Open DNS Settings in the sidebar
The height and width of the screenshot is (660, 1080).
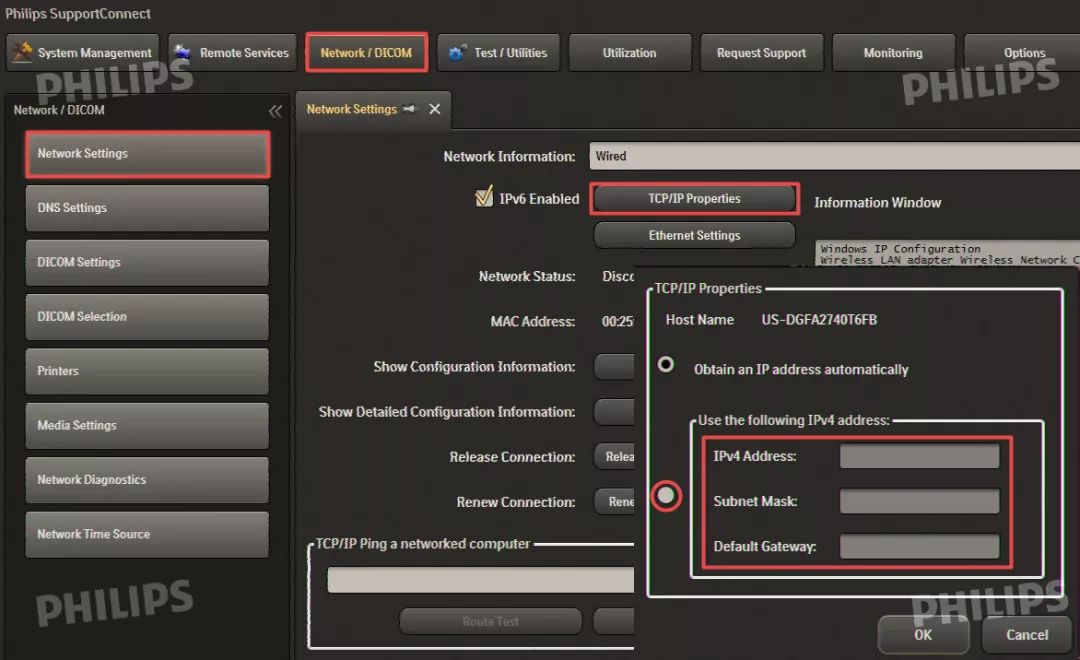(x=147, y=208)
